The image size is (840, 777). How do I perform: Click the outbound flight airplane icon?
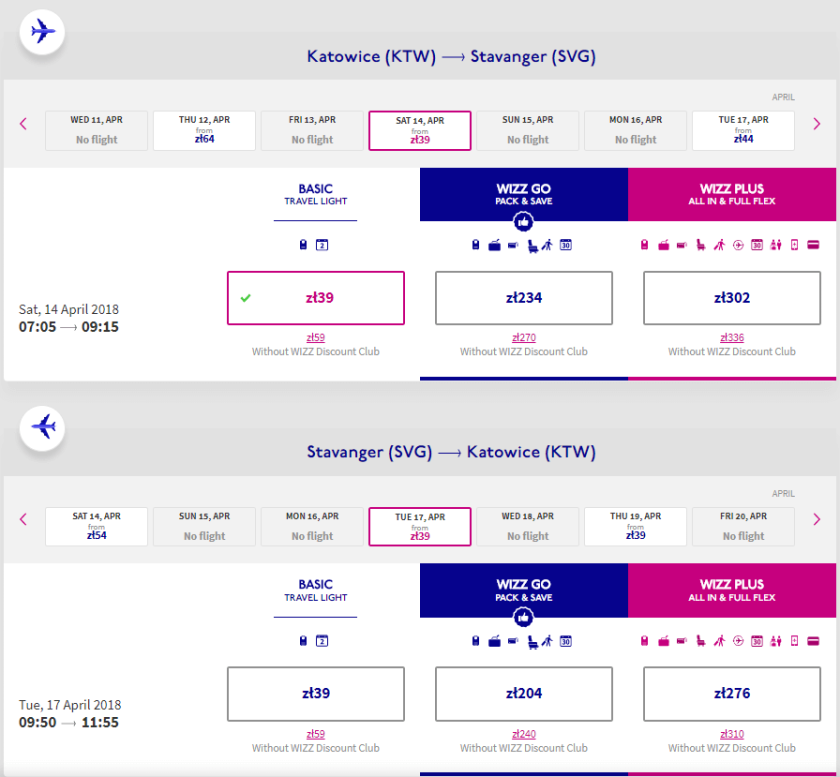coord(43,32)
